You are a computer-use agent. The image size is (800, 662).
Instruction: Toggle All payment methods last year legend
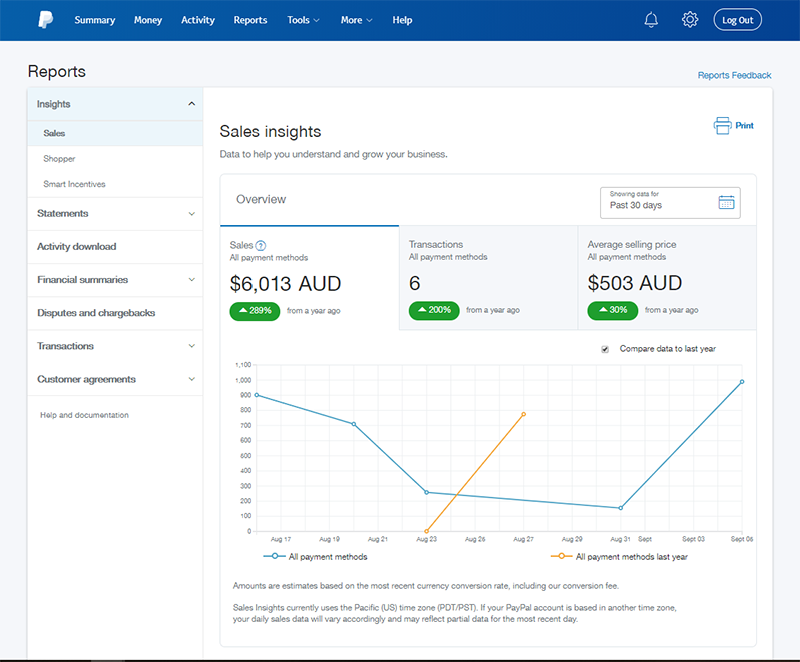[x=619, y=557]
